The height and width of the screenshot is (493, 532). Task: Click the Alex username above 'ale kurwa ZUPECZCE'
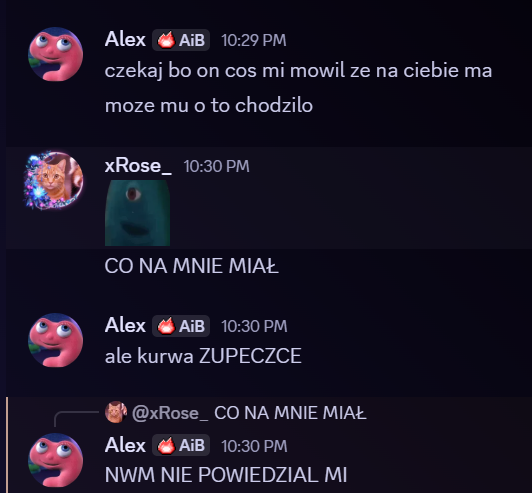[x=125, y=325]
